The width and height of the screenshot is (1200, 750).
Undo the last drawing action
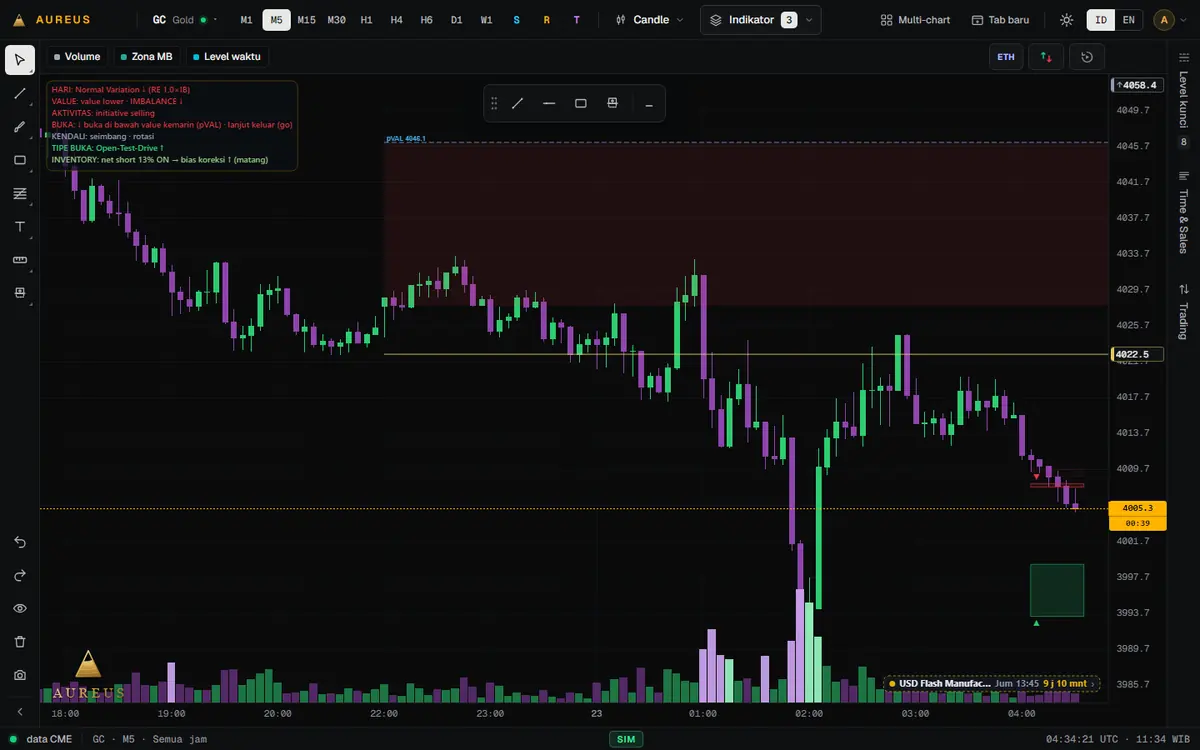tap(20, 542)
